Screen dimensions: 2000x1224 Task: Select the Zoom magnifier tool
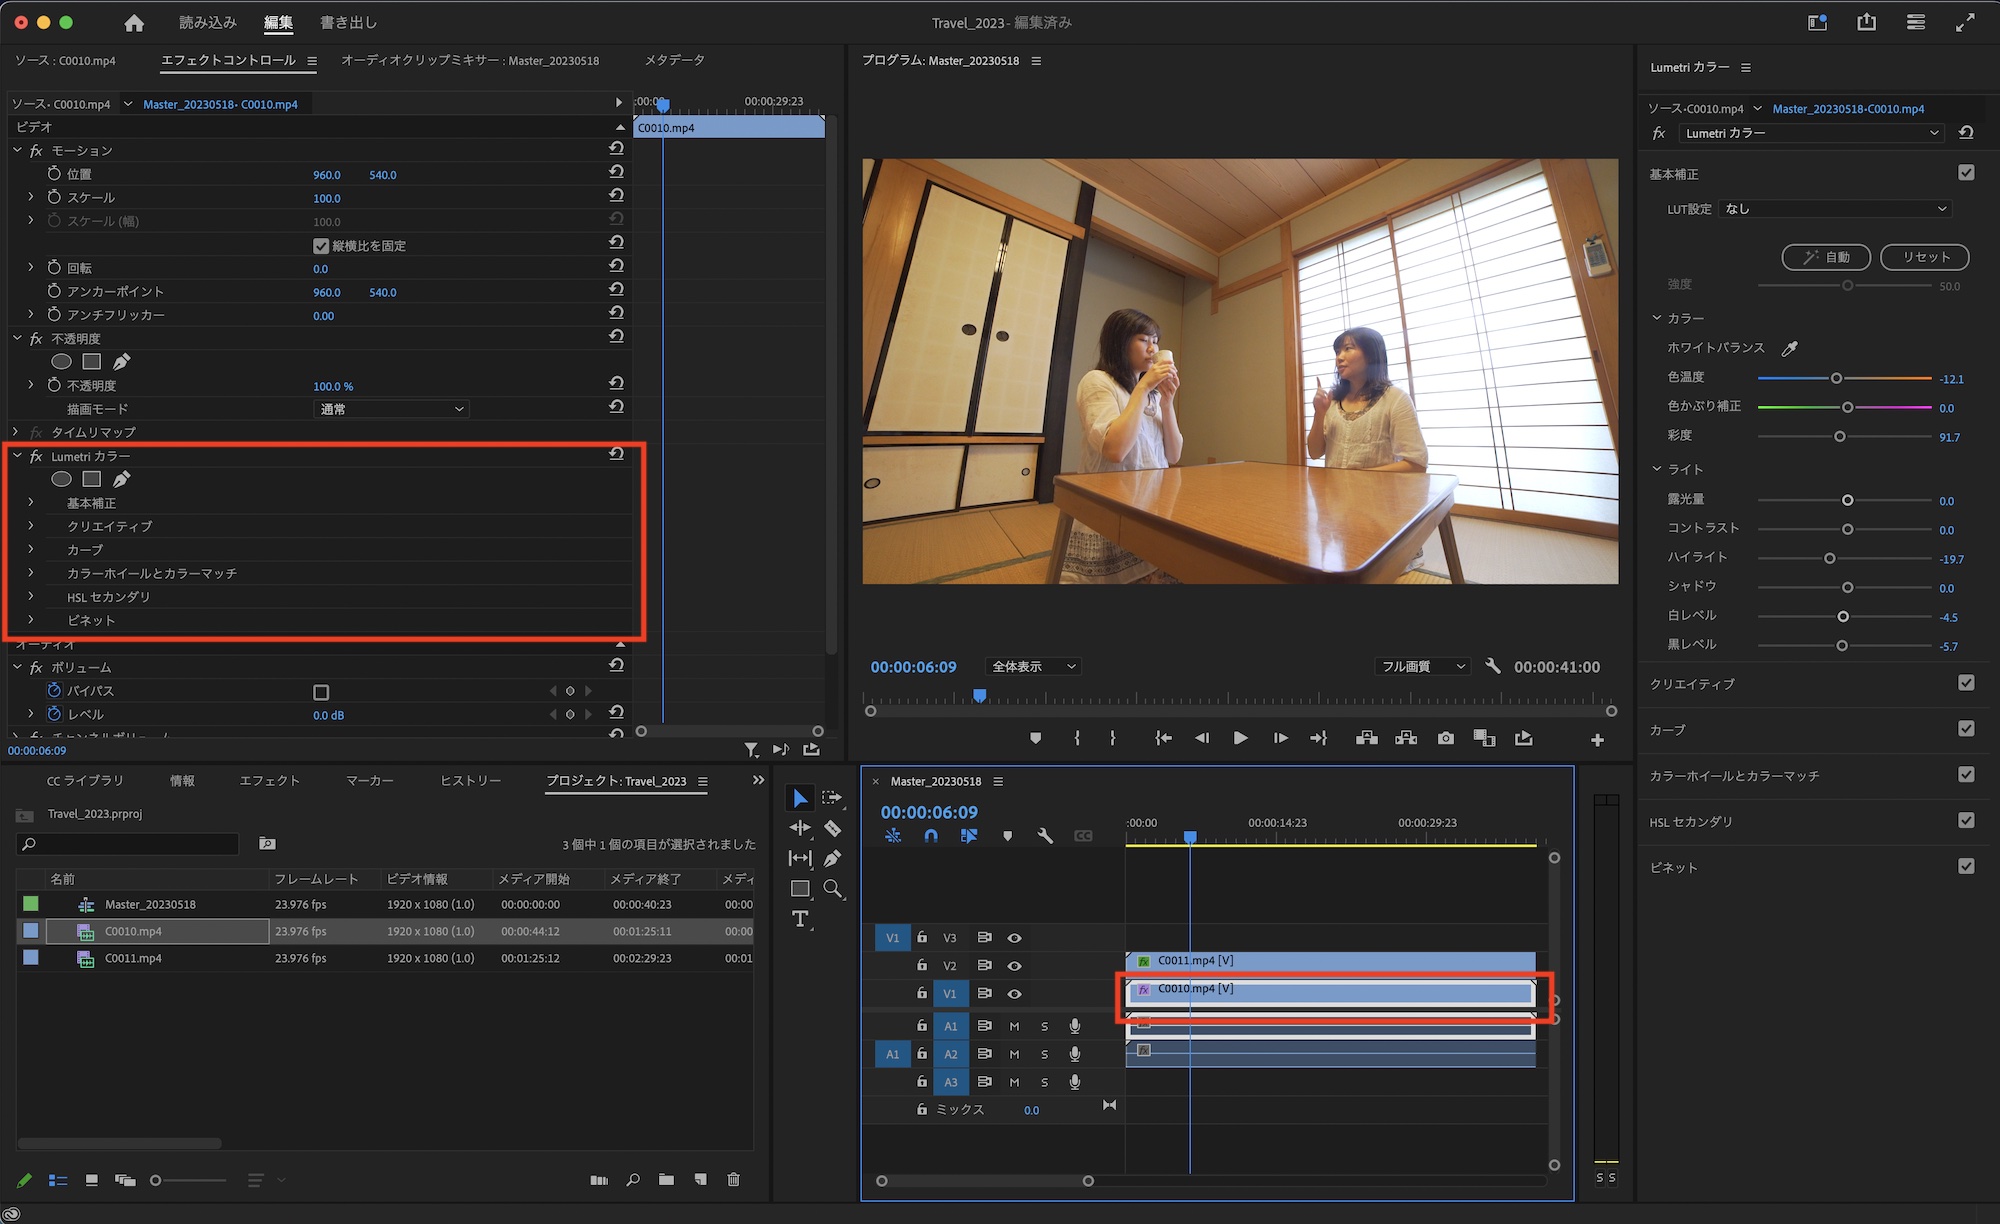[x=832, y=888]
